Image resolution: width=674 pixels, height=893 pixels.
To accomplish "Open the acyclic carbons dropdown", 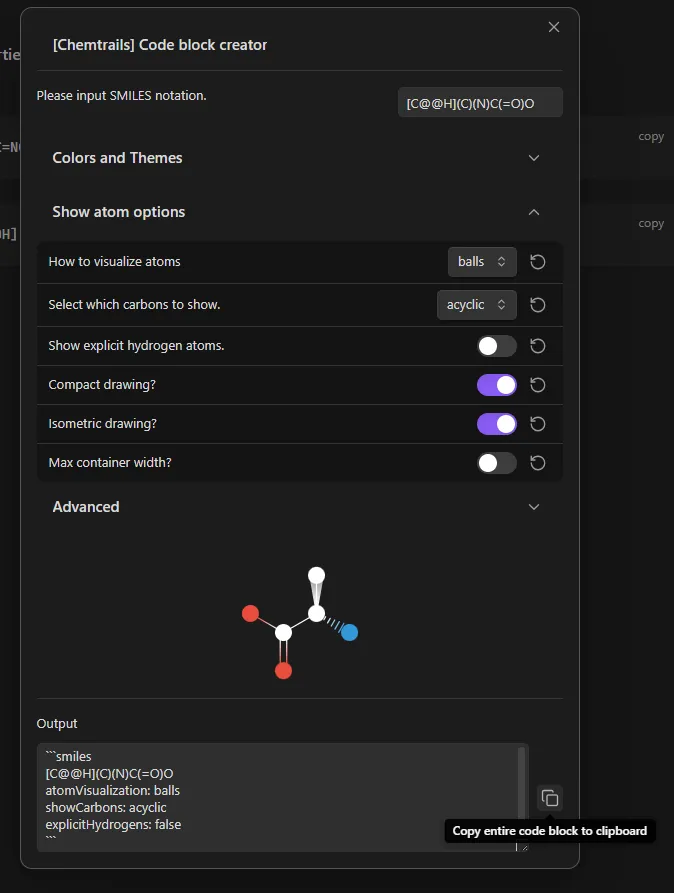I will (x=477, y=305).
